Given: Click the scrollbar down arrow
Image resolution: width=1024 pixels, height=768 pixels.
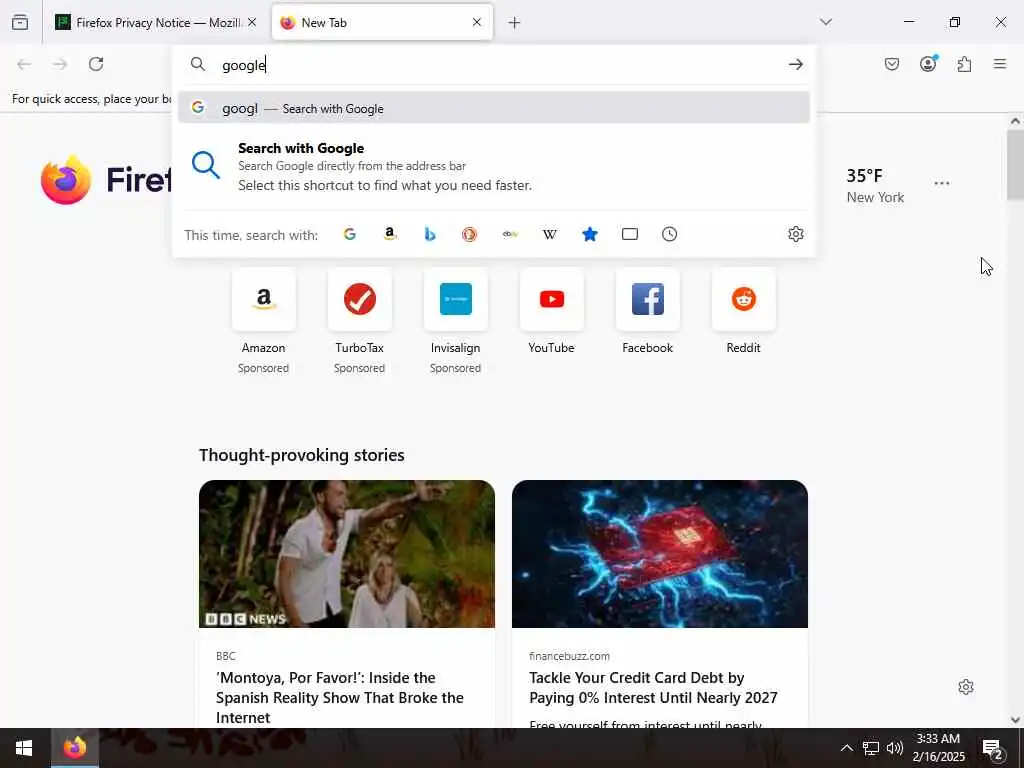Looking at the screenshot, I should tap(1015, 720).
